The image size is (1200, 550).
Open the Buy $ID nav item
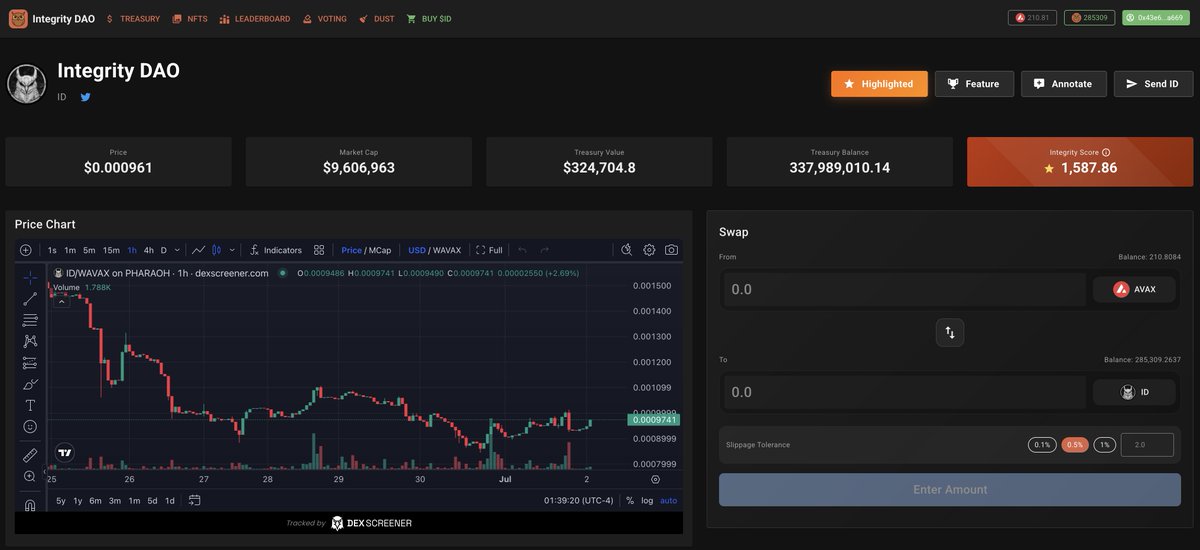(429, 19)
